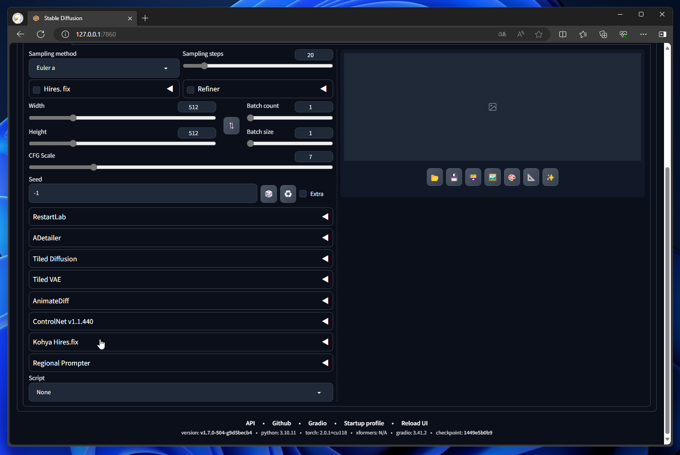The image size is (680, 455).
Task: Click the sparkle hires upscale icon
Action: point(550,177)
